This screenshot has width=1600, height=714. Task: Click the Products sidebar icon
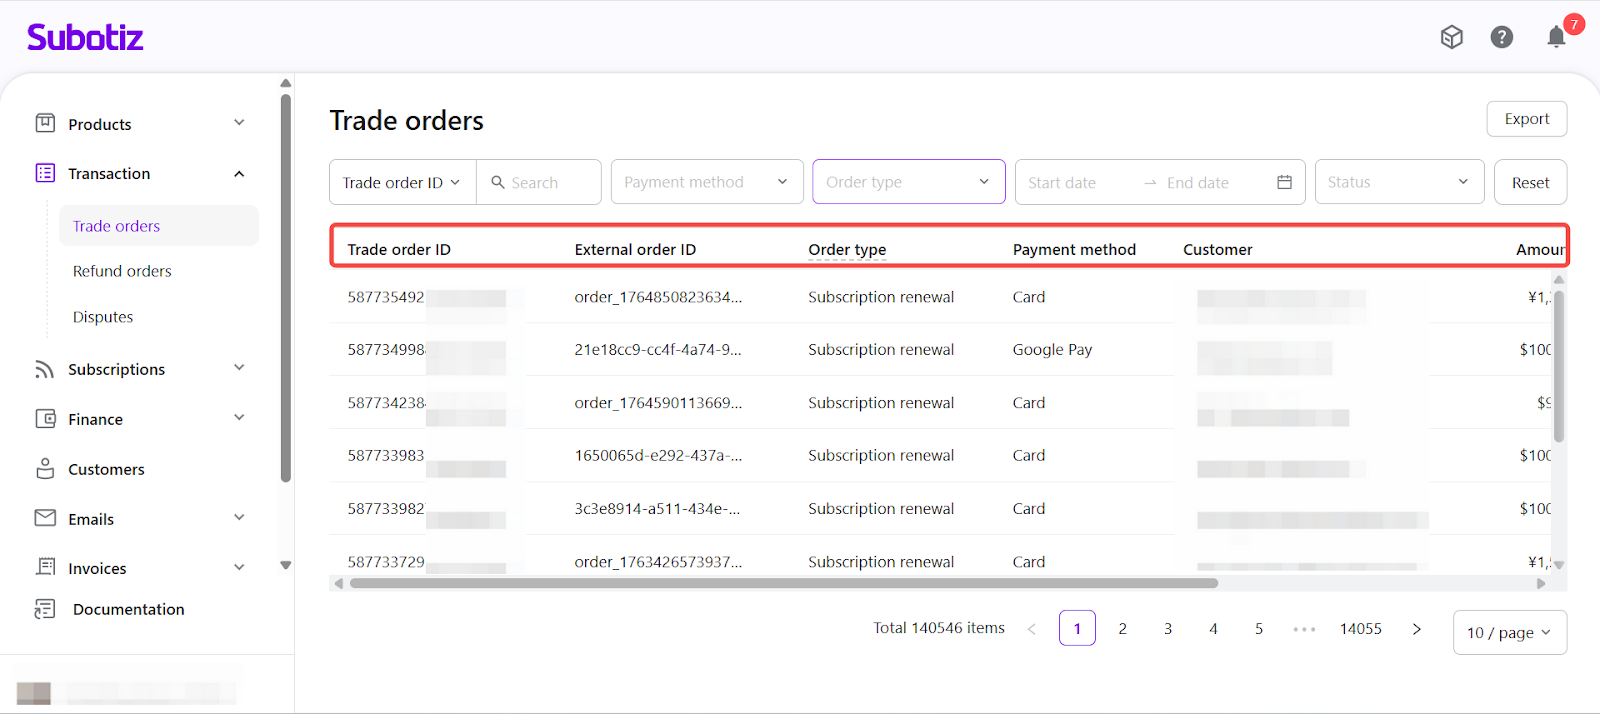45,124
